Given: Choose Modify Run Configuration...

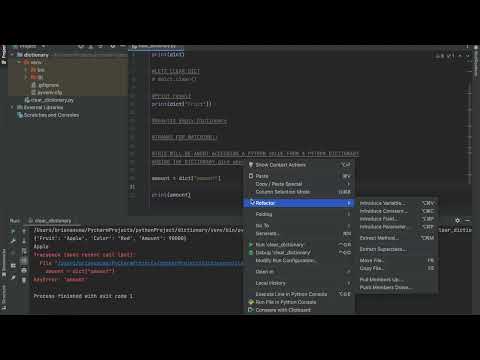Looking at the screenshot, I should pos(299,261).
